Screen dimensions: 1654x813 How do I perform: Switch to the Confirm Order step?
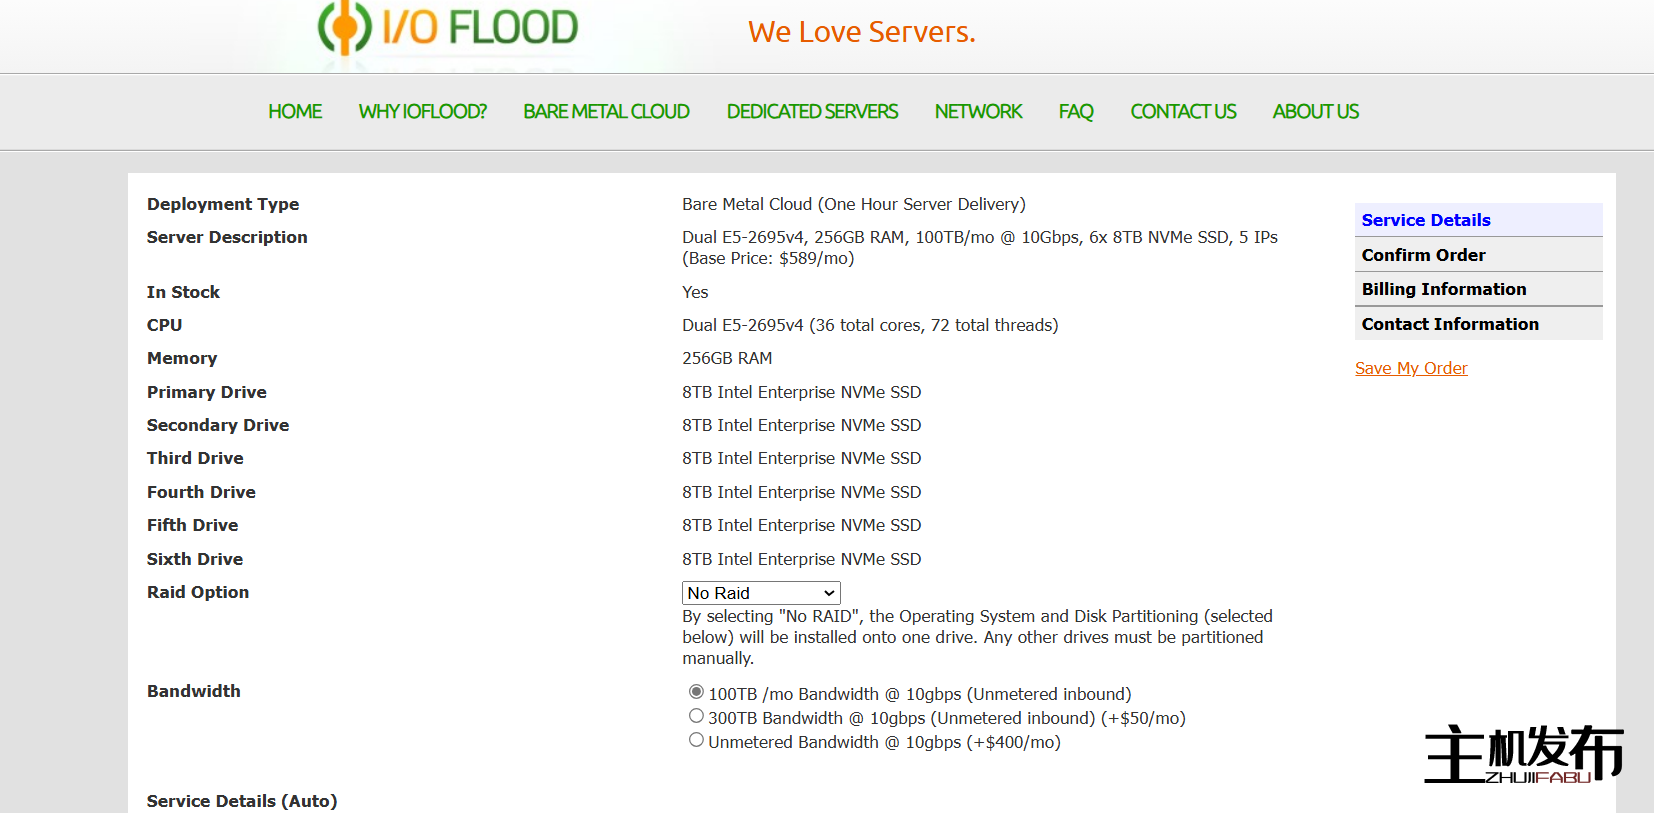[x=1423, y=255]
